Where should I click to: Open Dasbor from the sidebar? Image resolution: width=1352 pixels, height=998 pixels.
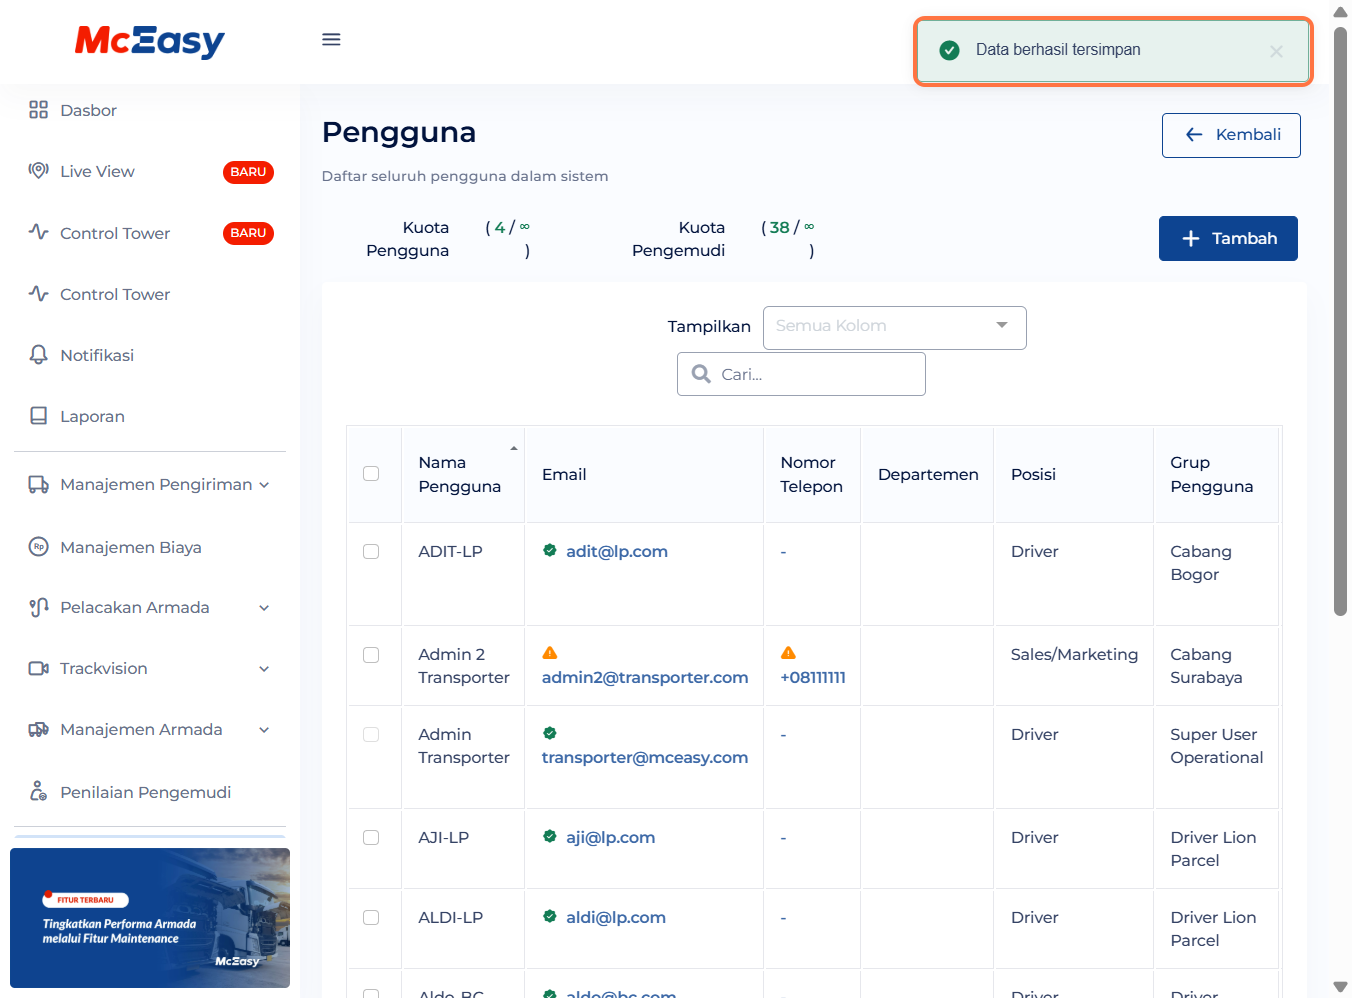(88, 110)
